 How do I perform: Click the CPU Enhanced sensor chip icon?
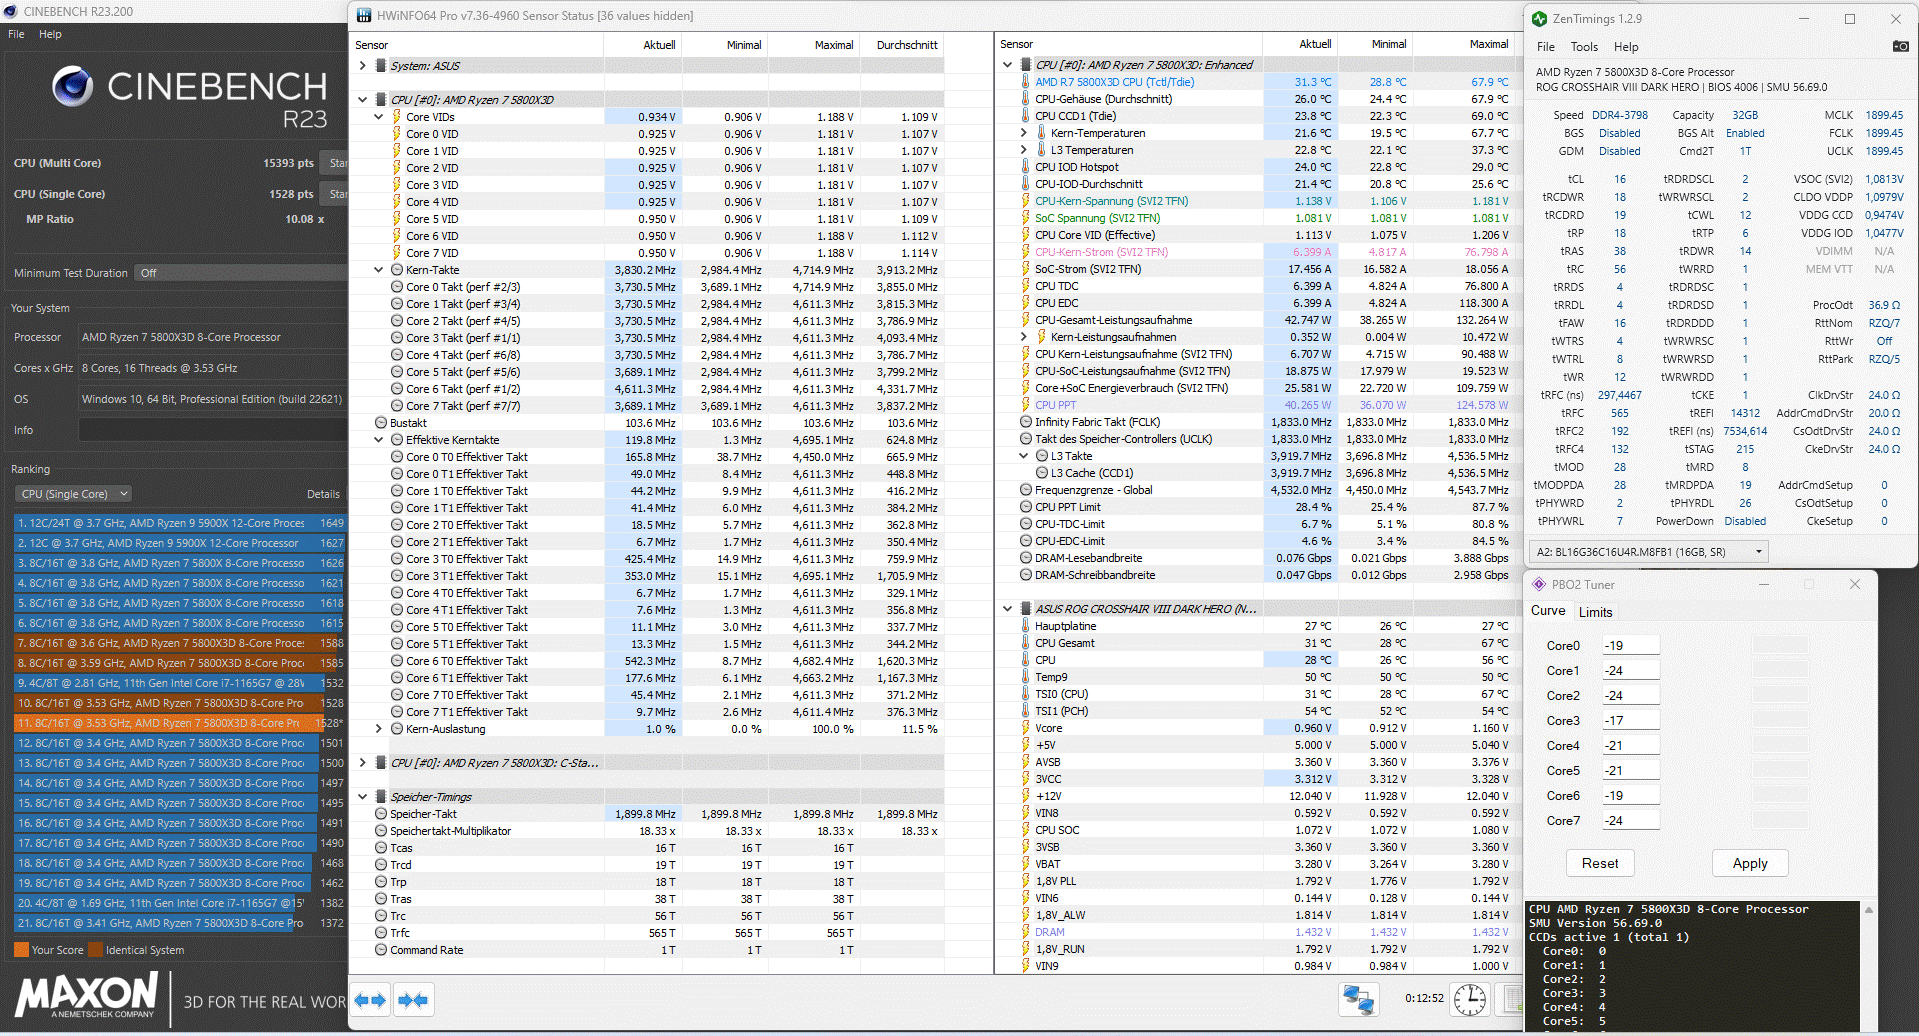pyautogui.click(x=1026, y=65)
